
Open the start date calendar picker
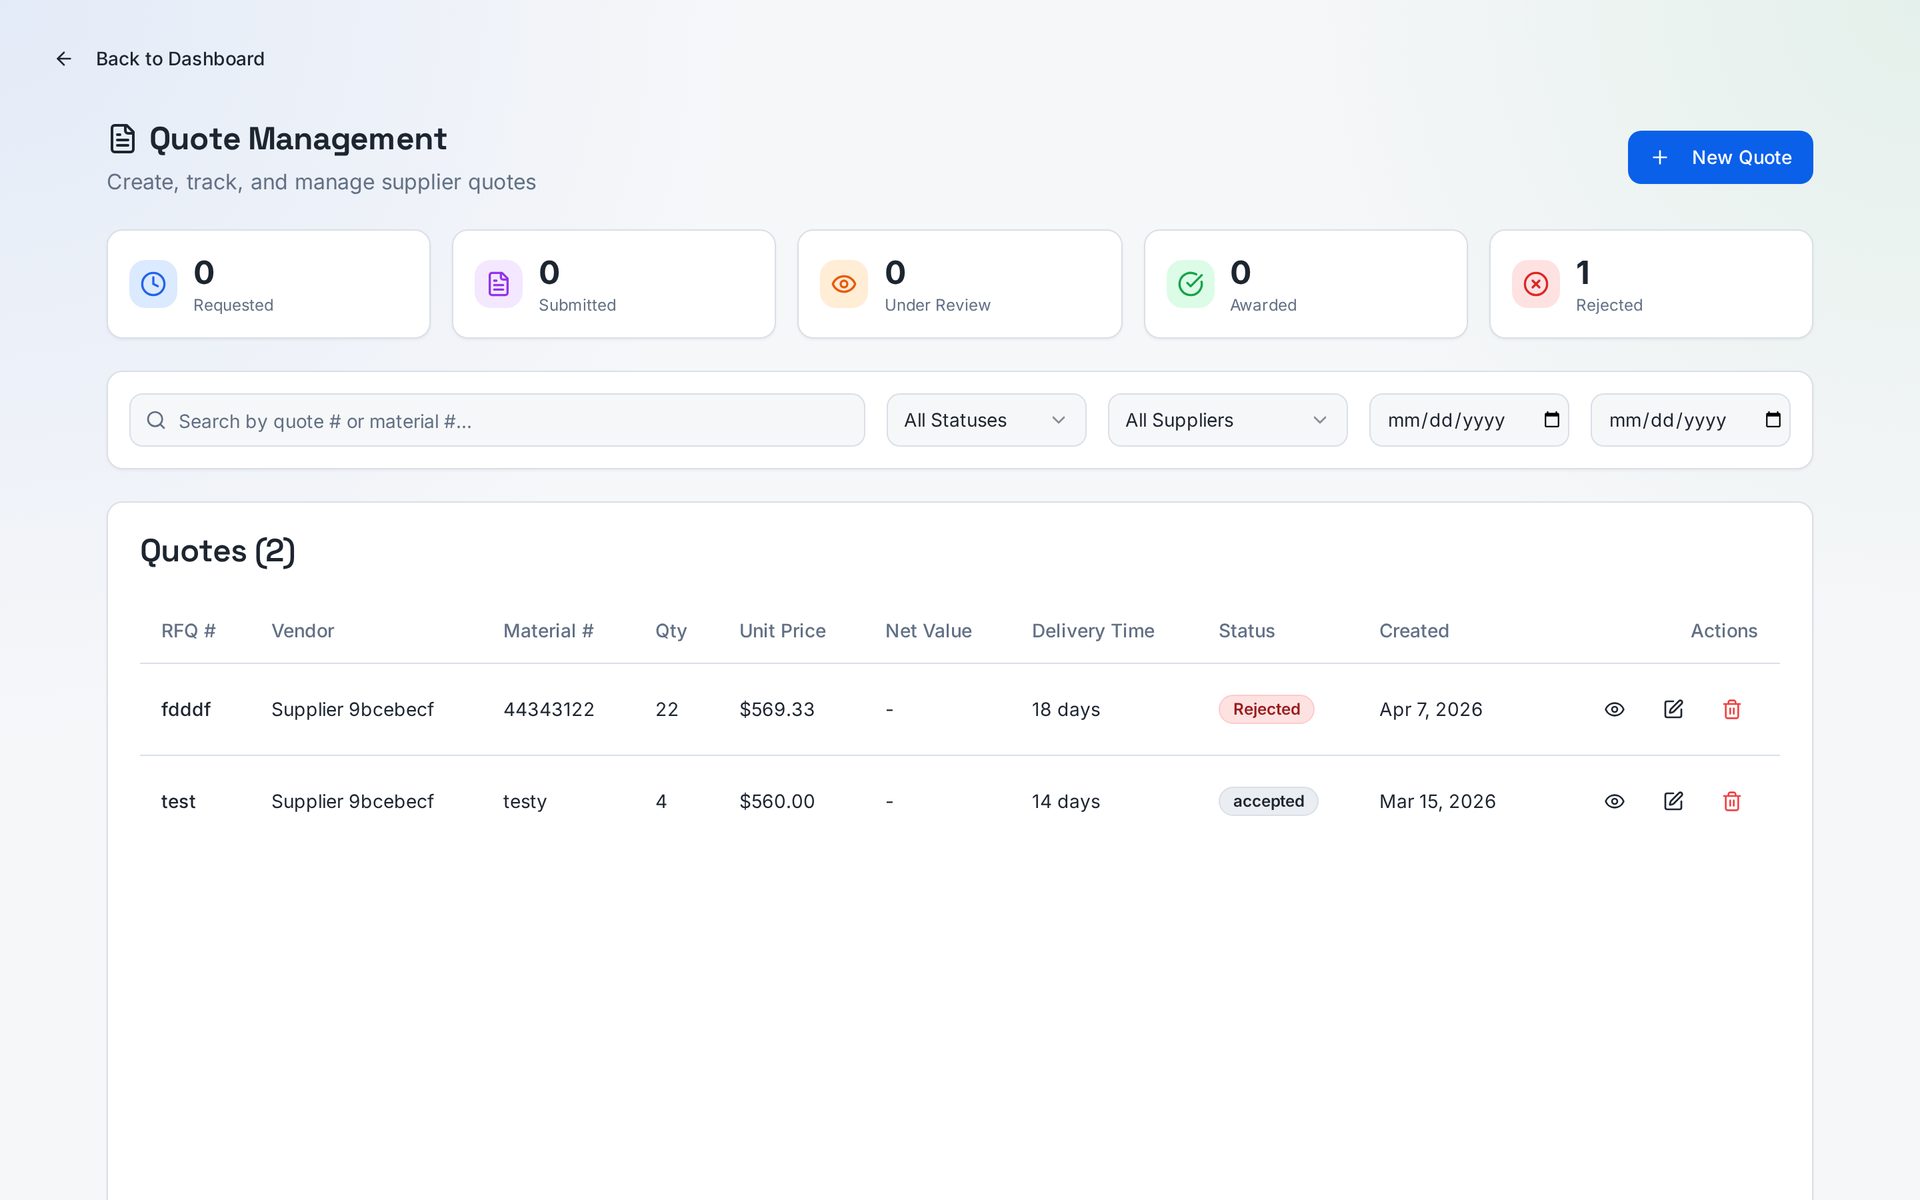coord(1551,420)
